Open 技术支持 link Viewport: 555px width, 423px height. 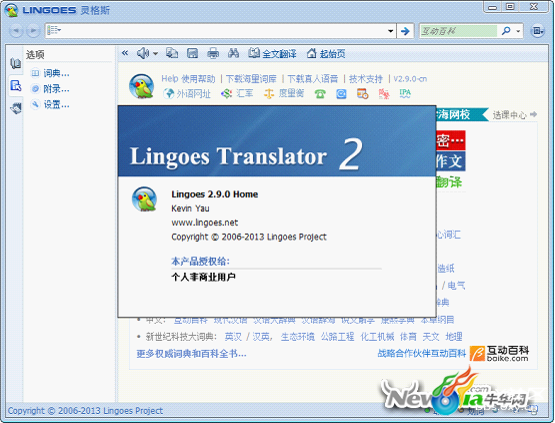[366, 79]
